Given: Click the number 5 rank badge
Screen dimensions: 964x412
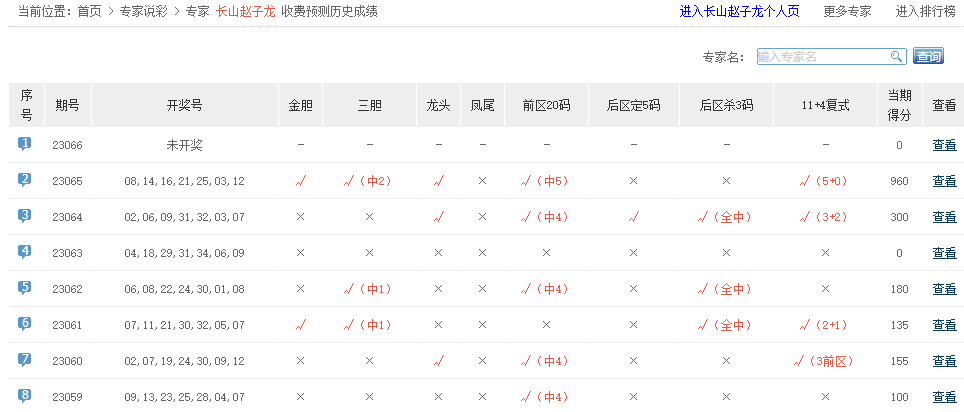Looking at the screenshot, I should pyautogui.click(x=25, y=288).
